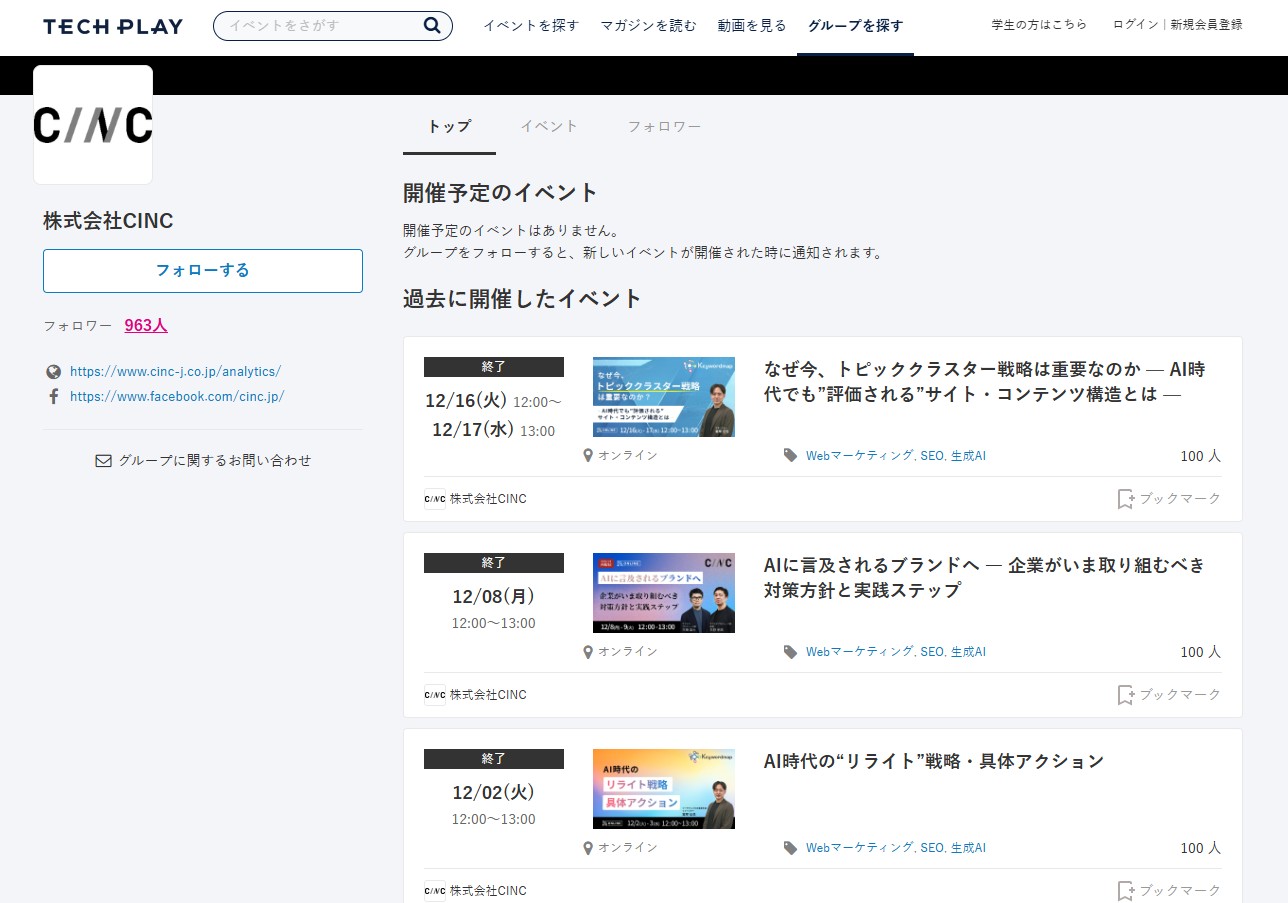The width and height of the screenshot is (1288, 903).
Task: Click the 12/08 event thumbnail image
Action: (663, 593)
